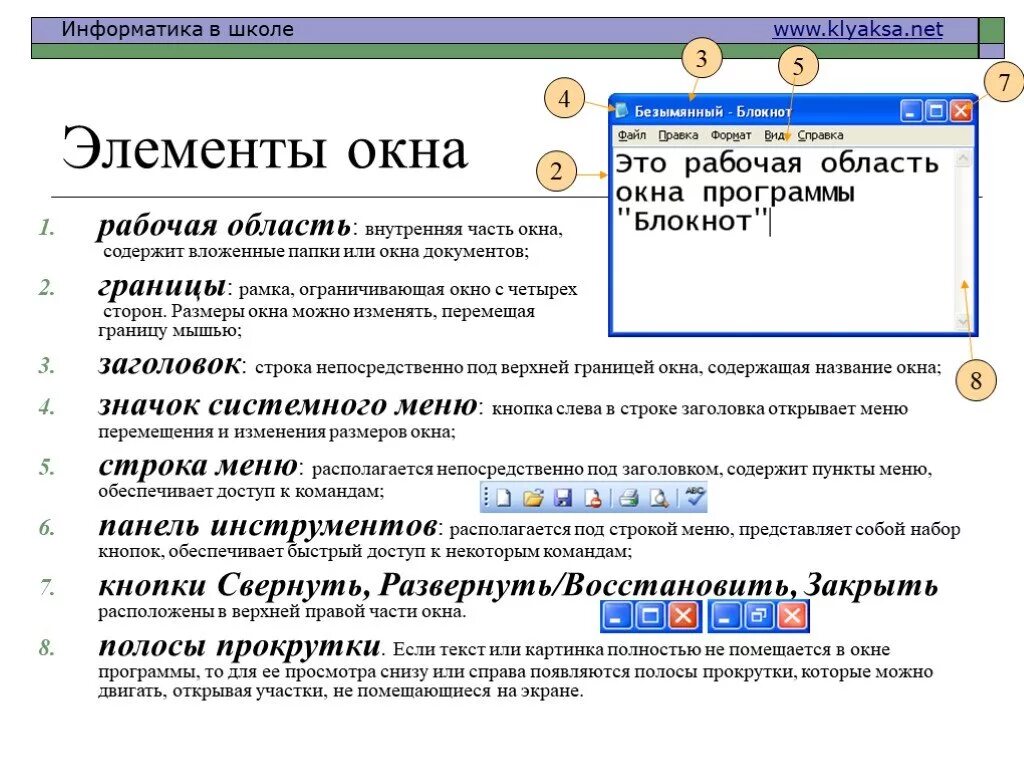
Task: Click inside the Блокнот text area
Action: pos(784,240)
